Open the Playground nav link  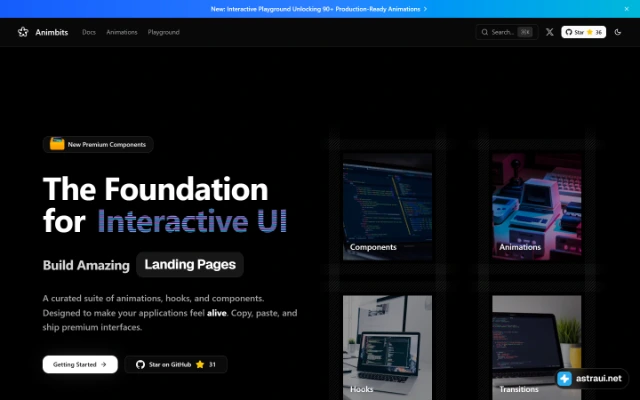[163, 32]
